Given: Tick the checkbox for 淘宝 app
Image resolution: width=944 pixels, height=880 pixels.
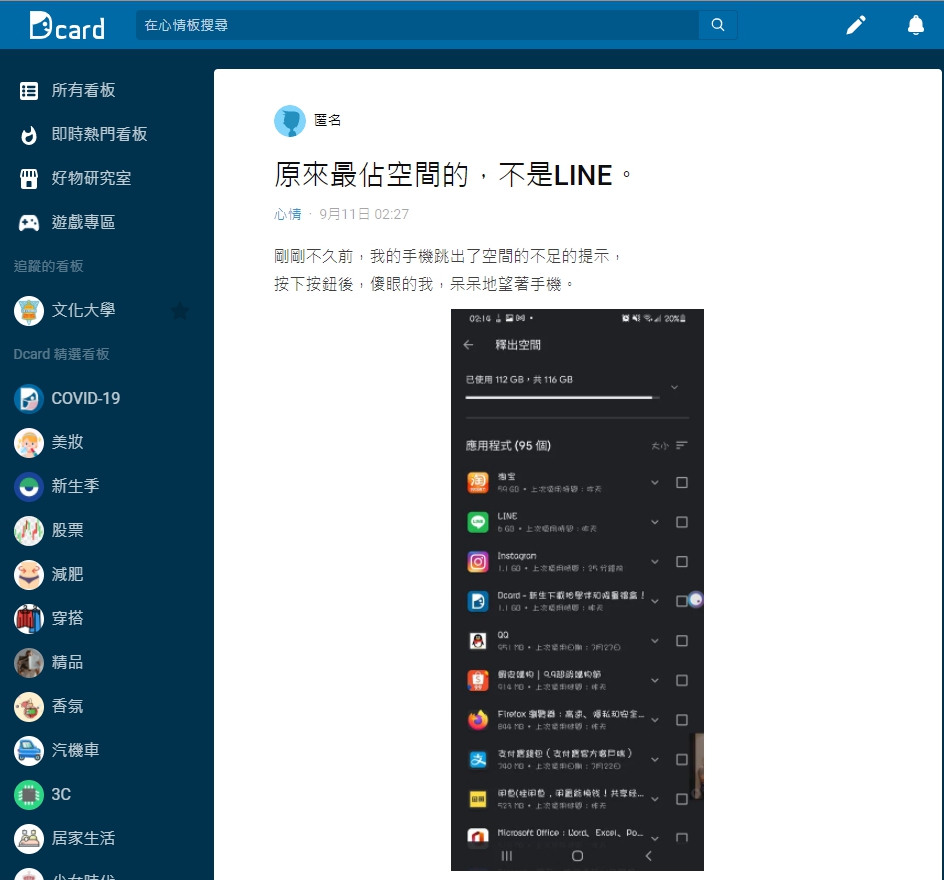Looking at the screenshot, I should pos(682,483).
